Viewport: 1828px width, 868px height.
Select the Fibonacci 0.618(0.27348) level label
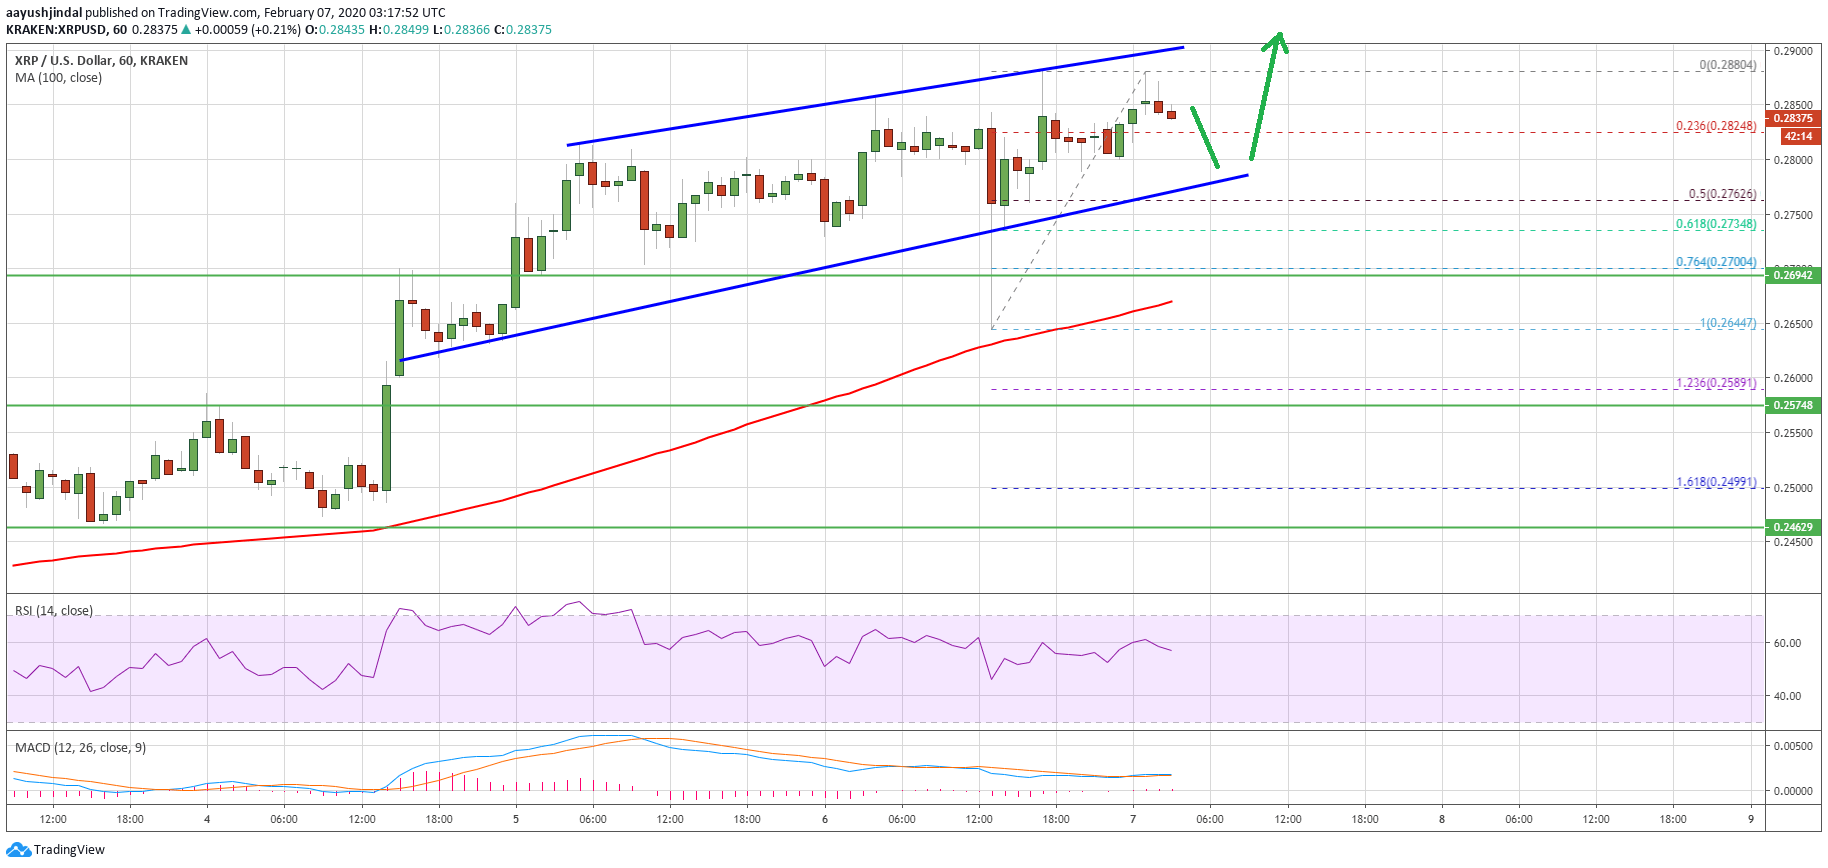tap(1716, 224)
